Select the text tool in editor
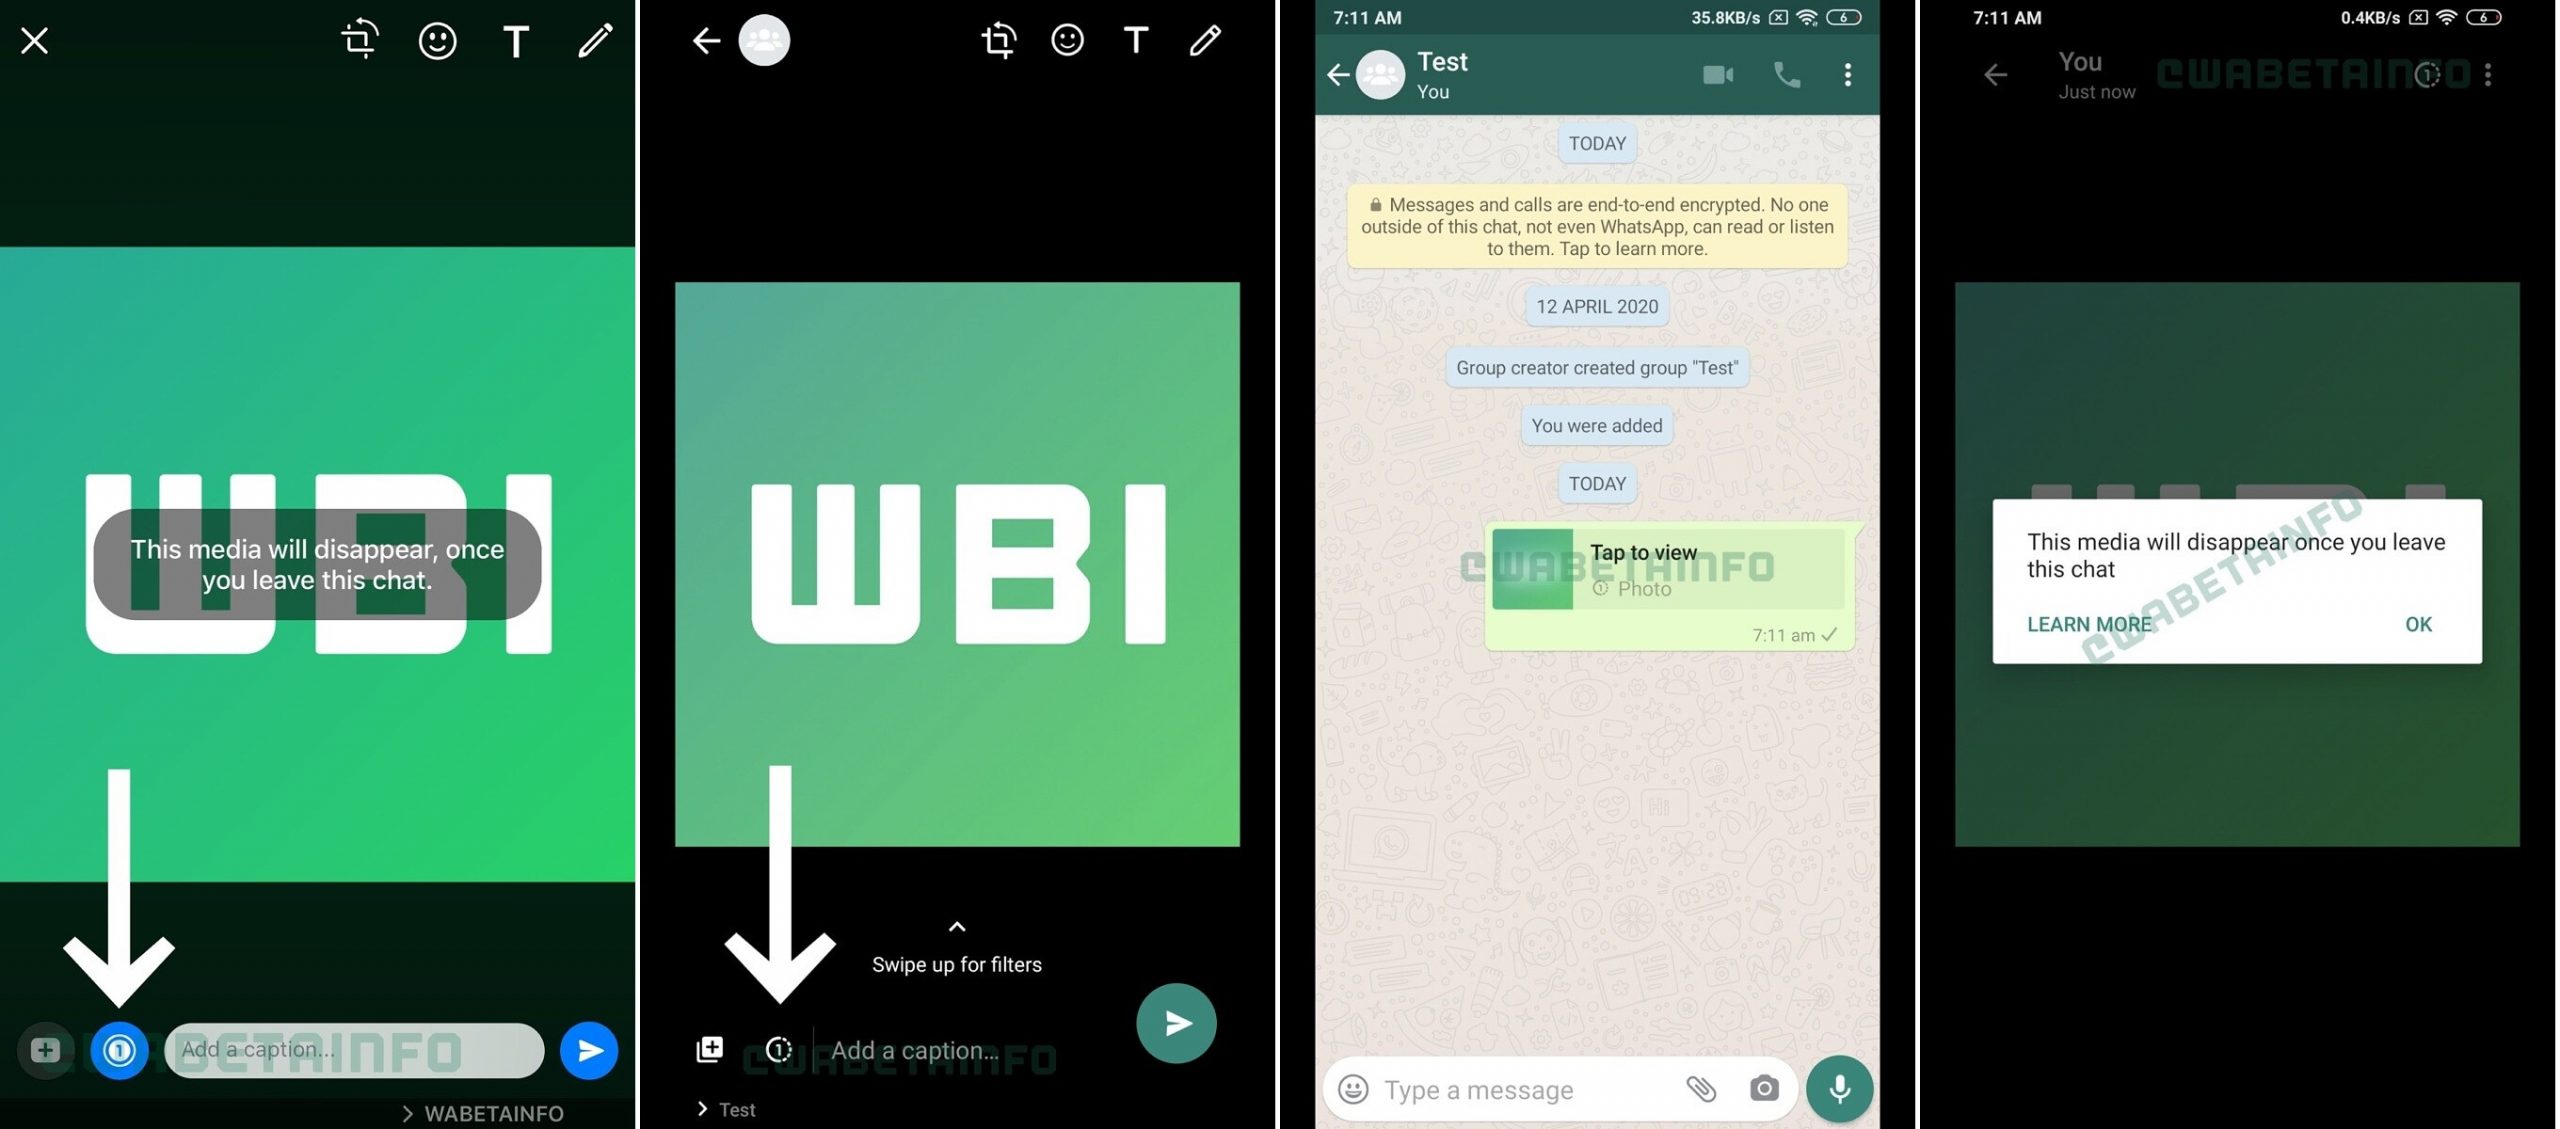Viewport: 2560px width, 1129px height. tap(516, 36)
